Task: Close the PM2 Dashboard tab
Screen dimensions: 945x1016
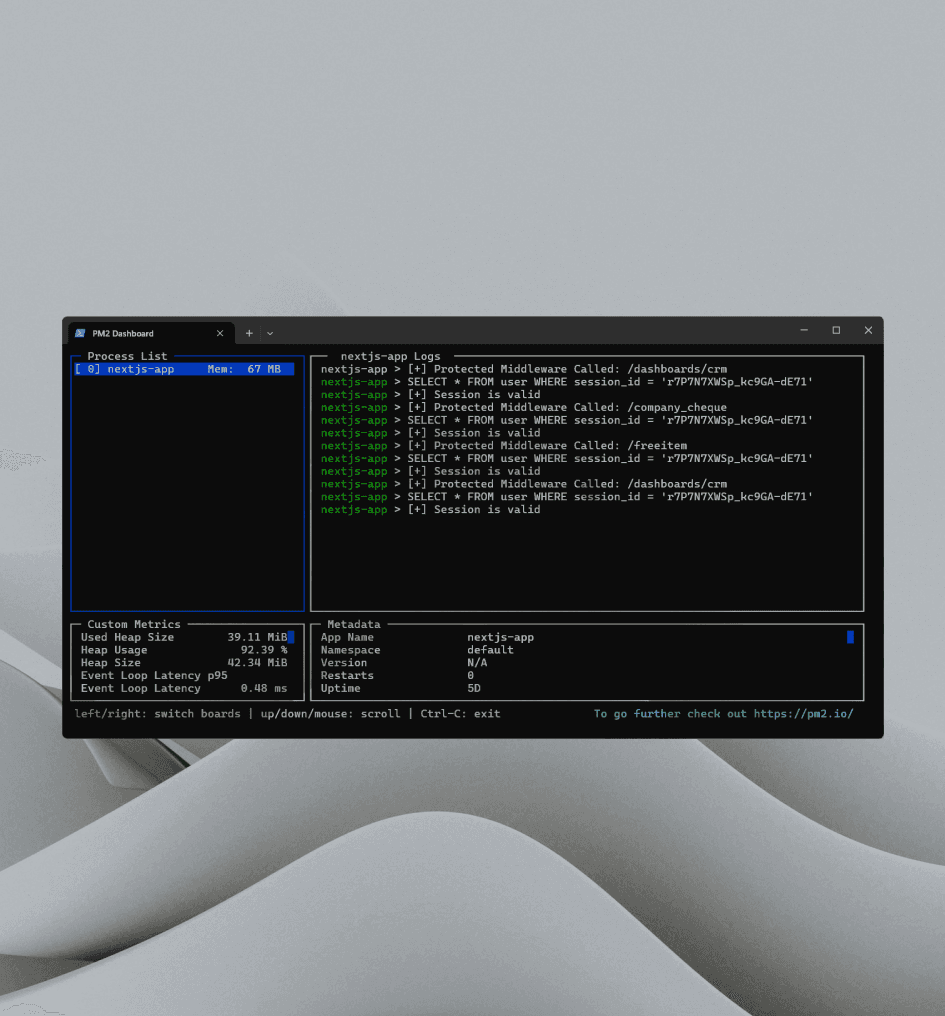Action: coord(220,333)
